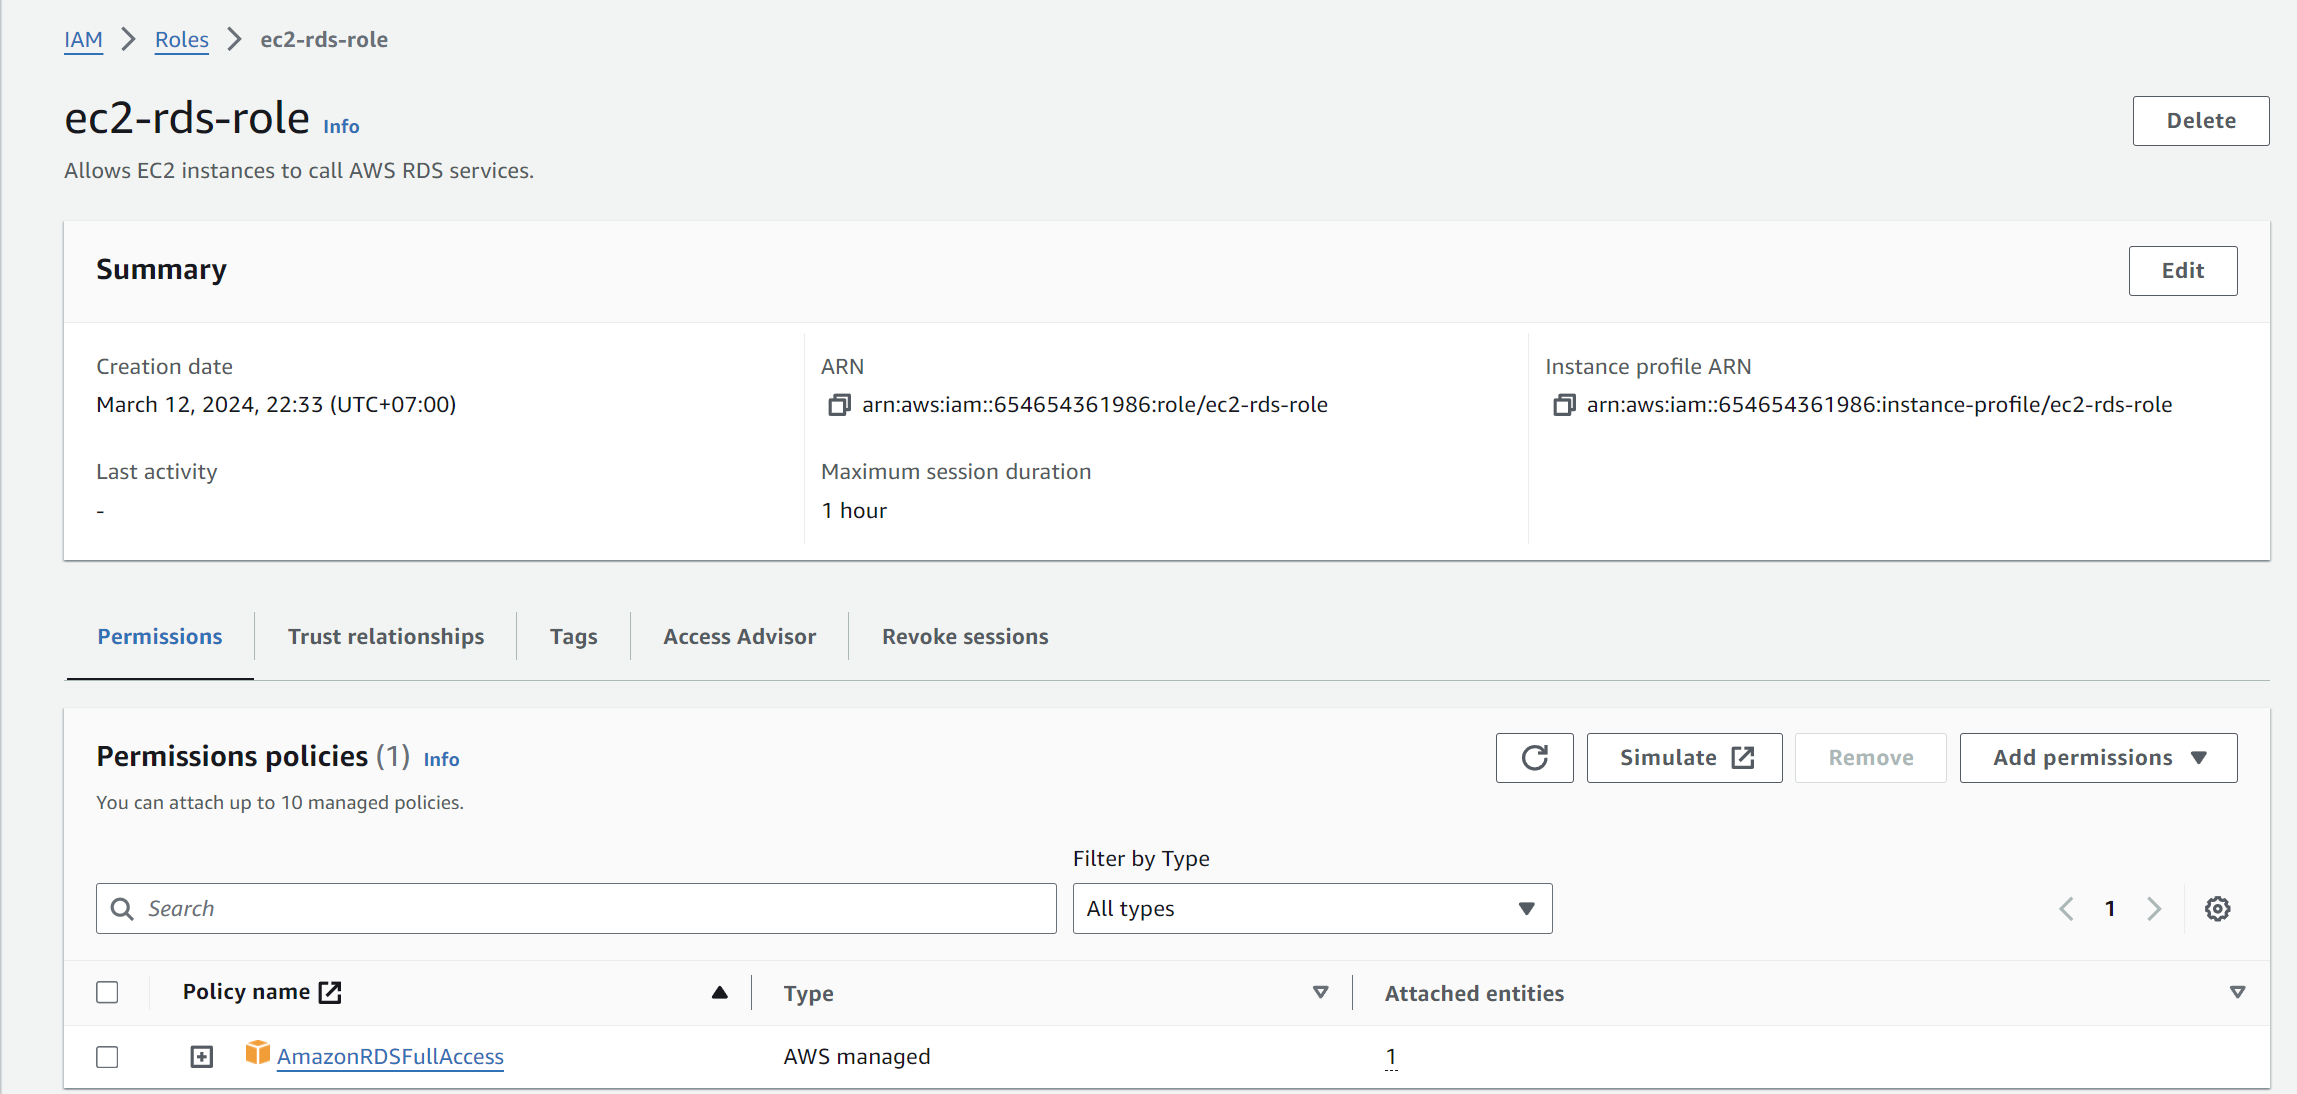Click the AmazonRDSFullAccess policy cube icon
This screenshot has height=1094, width=2297.
point(258,1053)
